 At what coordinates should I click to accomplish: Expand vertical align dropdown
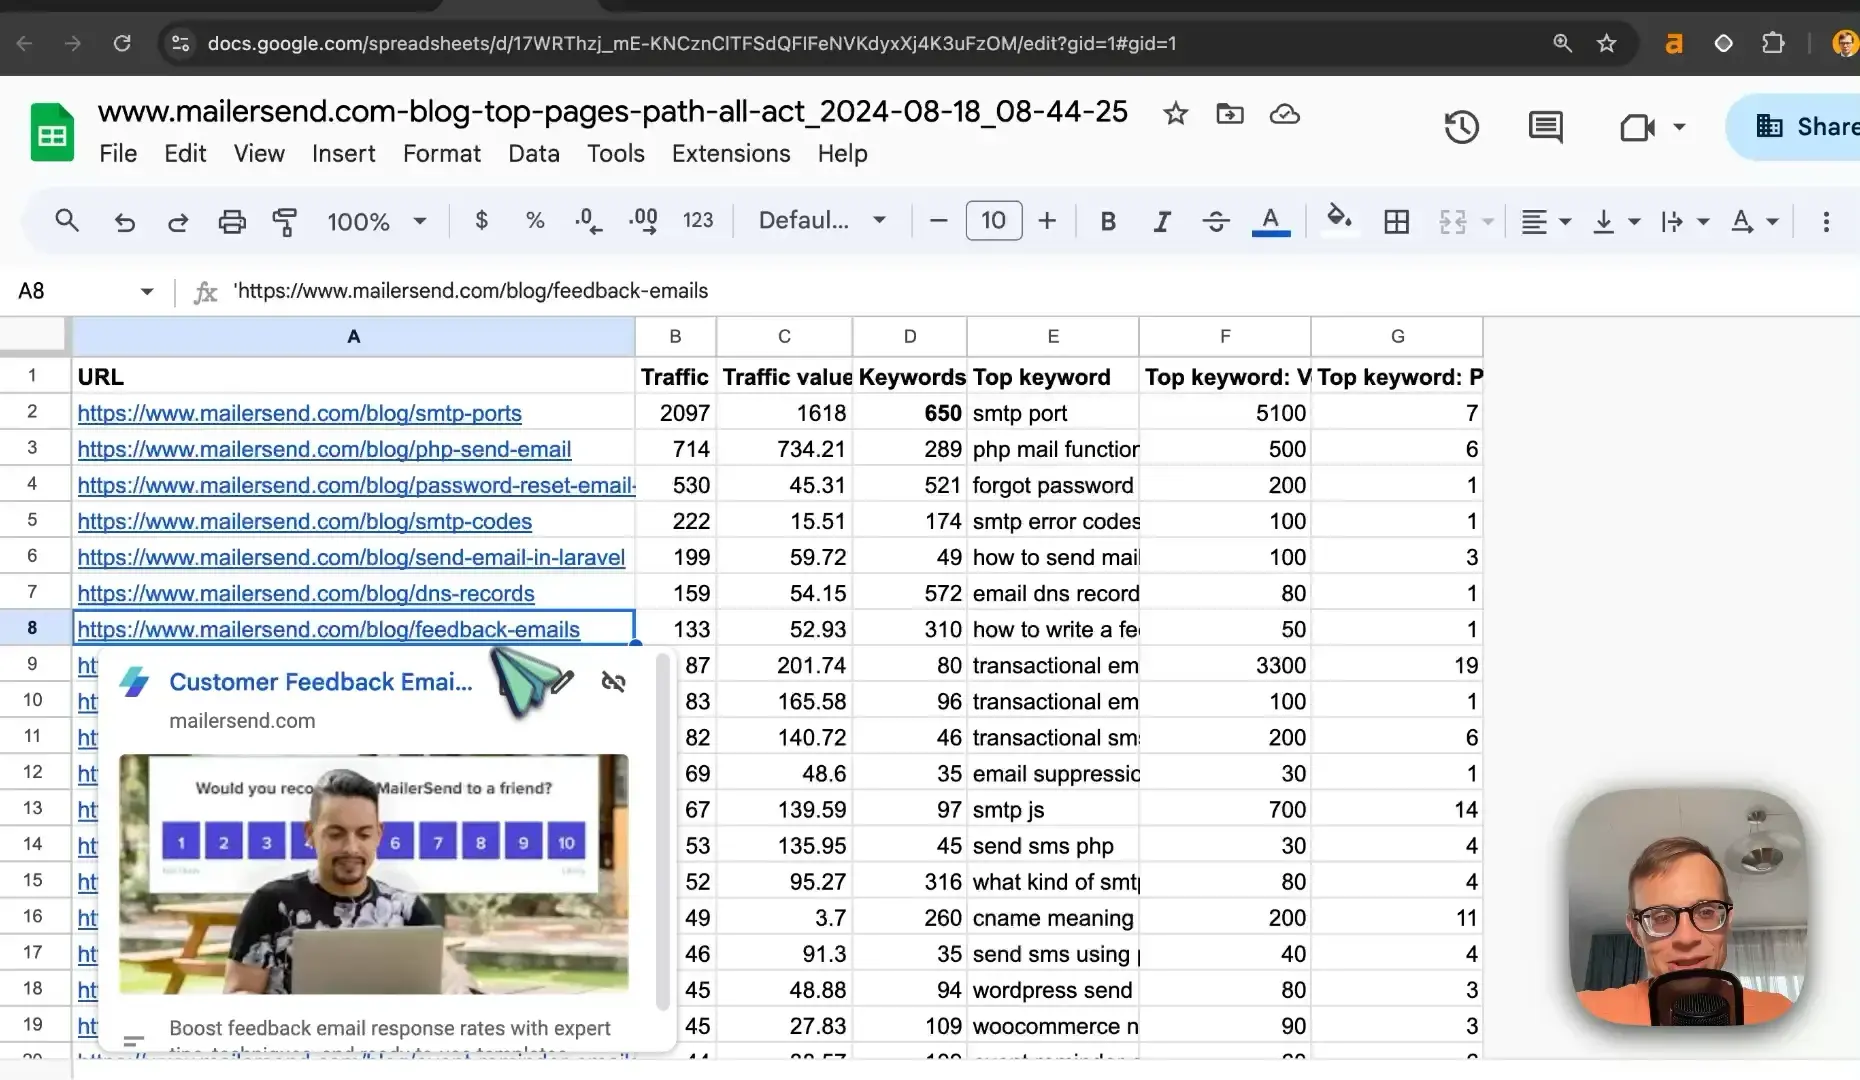(1635, 221)
